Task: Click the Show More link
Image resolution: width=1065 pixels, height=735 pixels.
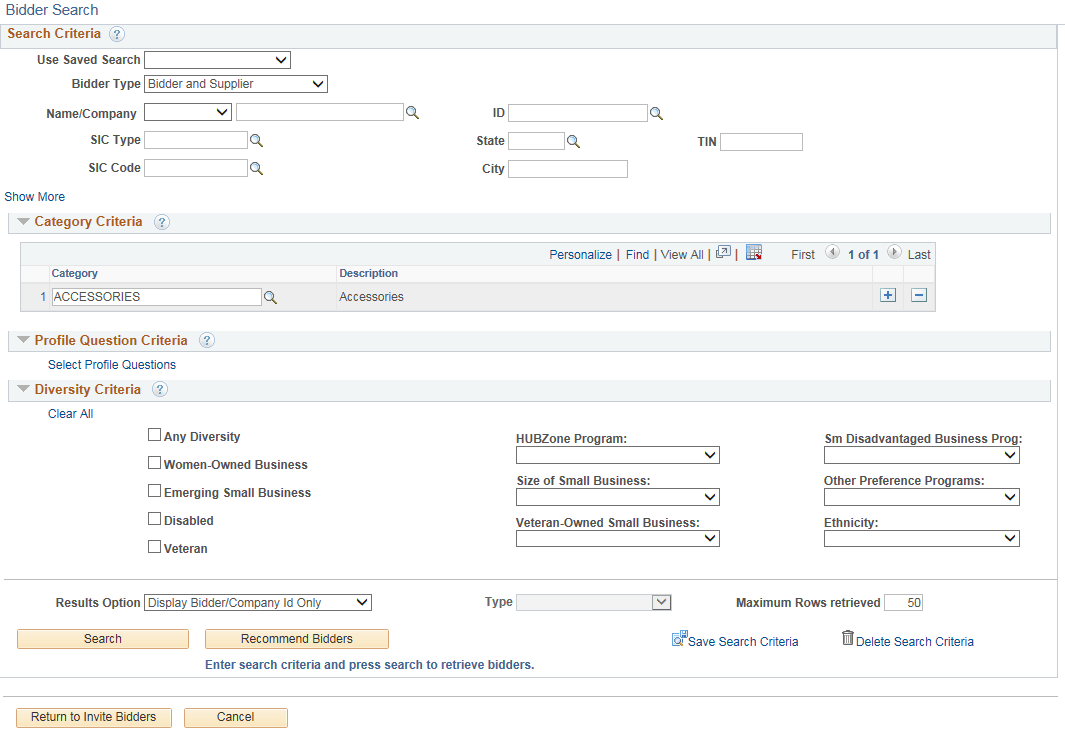Action: tap(35, 196)
